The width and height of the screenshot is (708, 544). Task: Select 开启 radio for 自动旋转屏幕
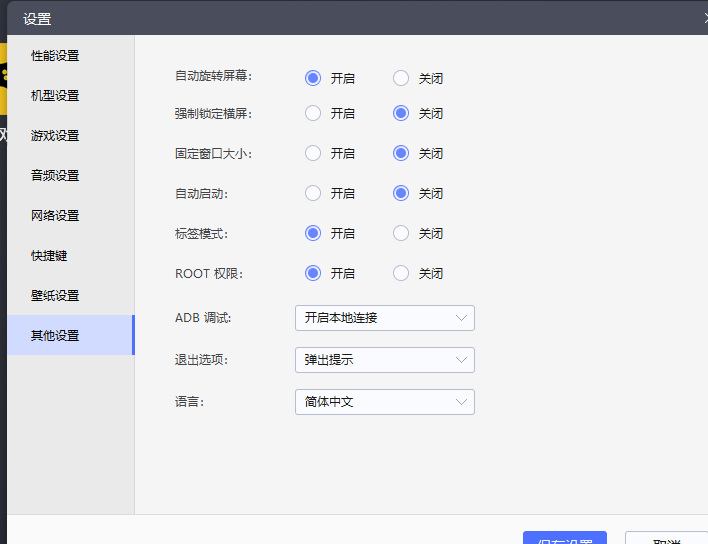pyautogui.click(x=313, y=78)
